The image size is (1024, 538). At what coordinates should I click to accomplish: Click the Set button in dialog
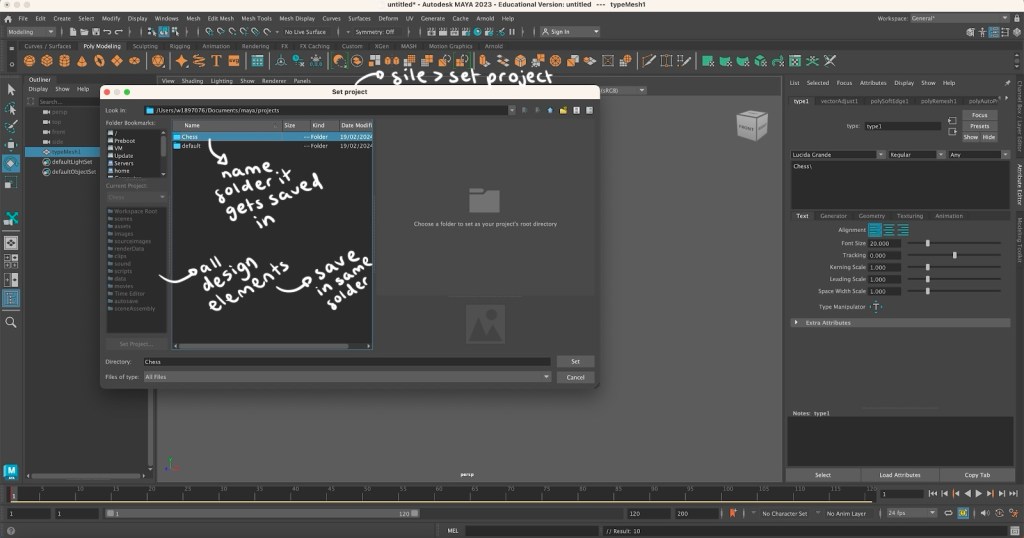[575, 361]
